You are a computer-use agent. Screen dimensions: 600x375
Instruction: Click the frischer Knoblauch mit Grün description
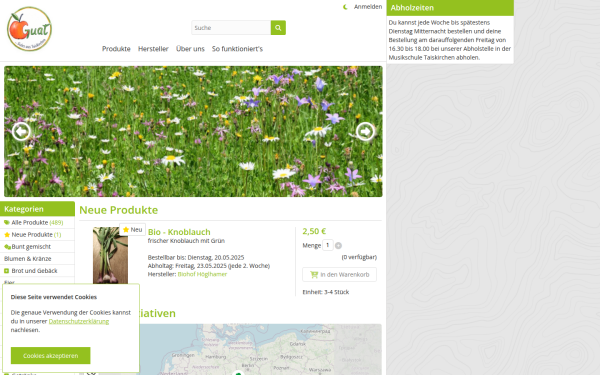tap(186, 241)
